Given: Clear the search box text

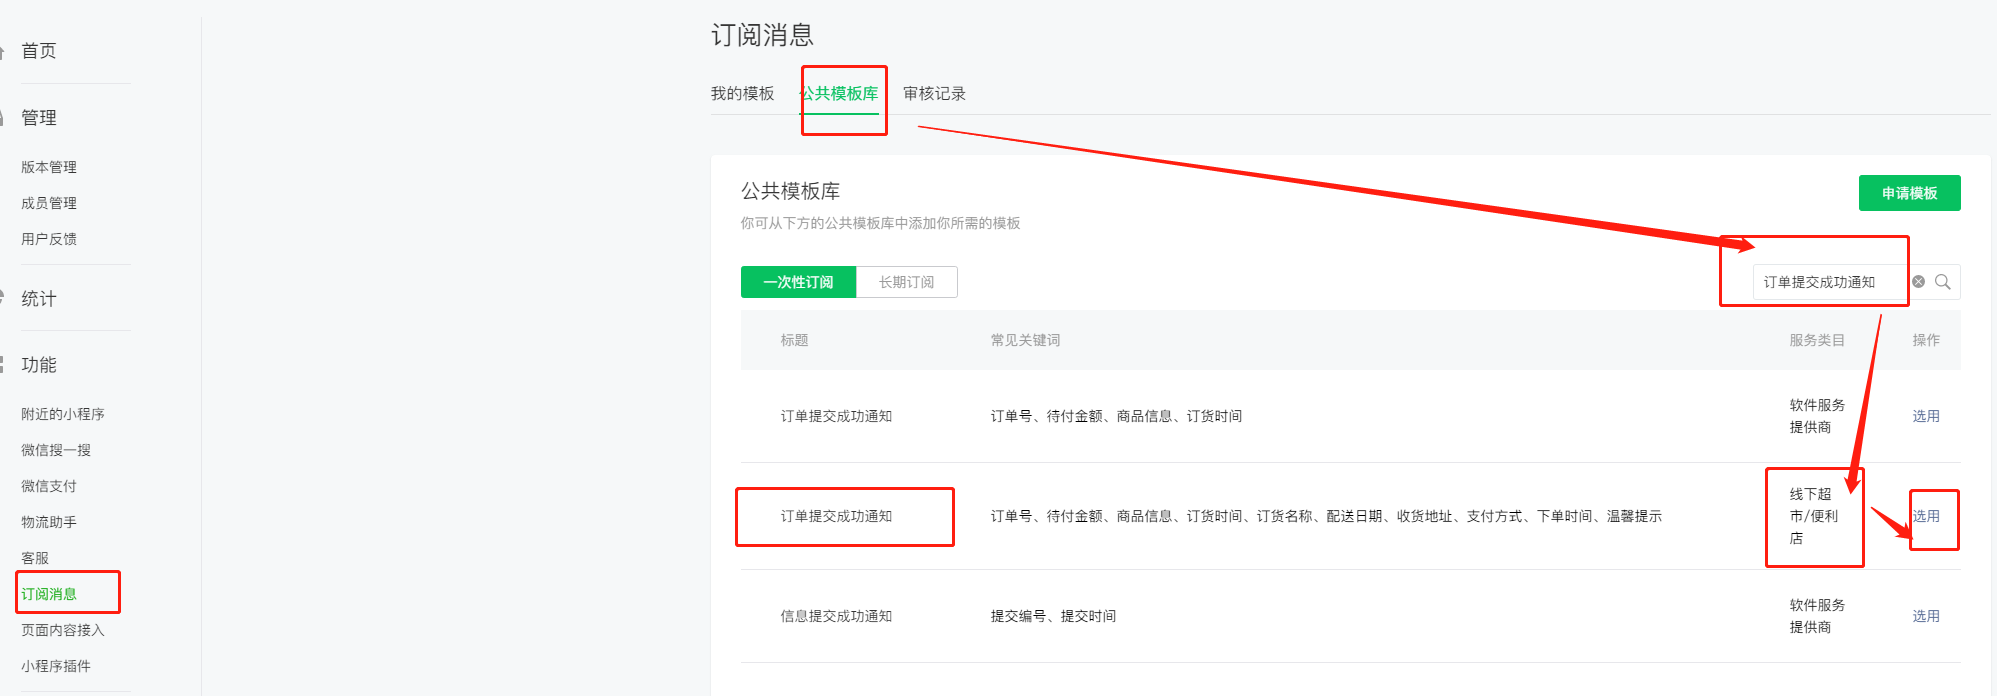Looking at the screenshot, I should 1918,282.
